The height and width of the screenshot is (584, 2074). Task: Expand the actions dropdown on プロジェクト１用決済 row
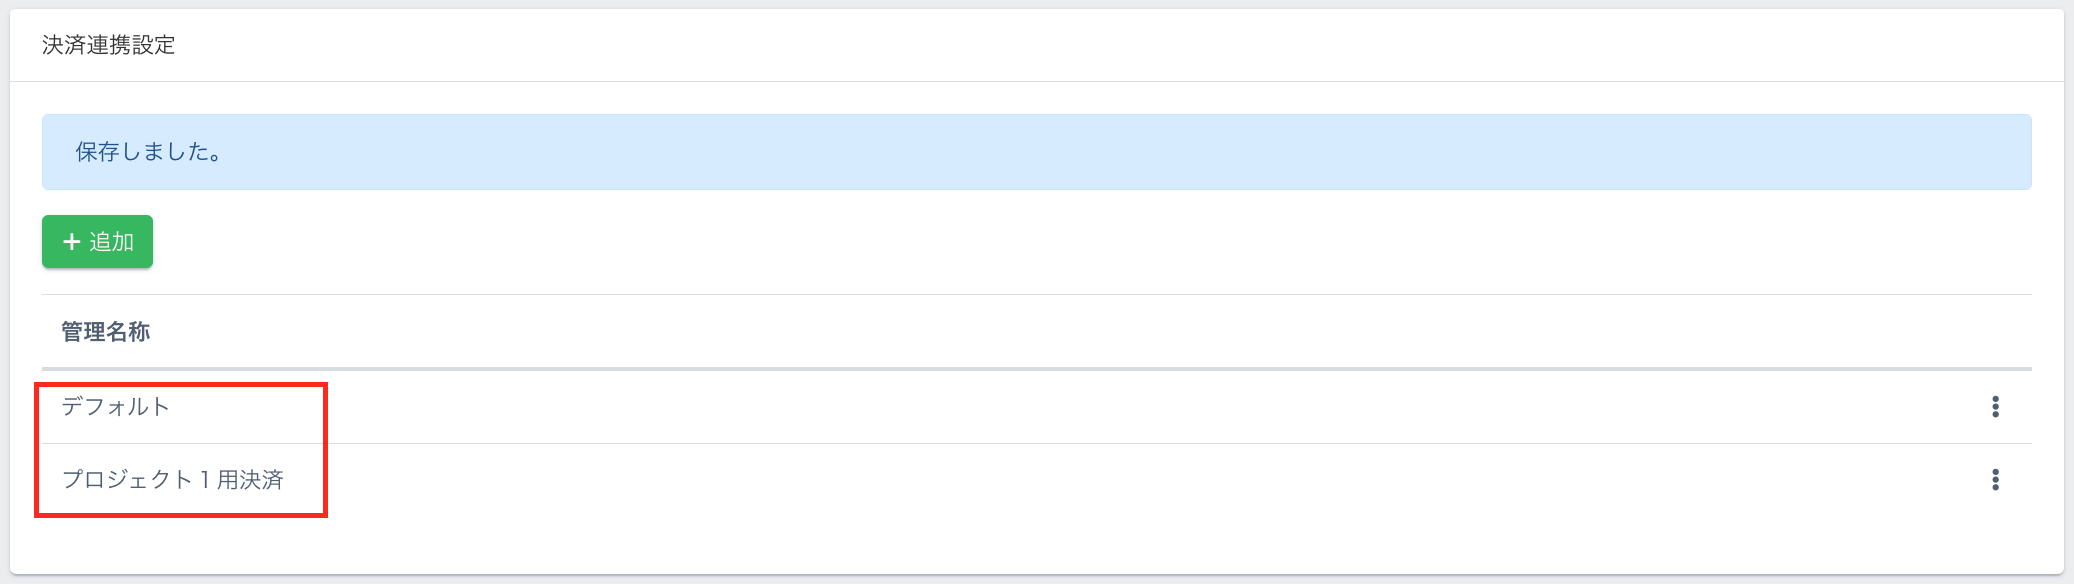[1995, 480]
